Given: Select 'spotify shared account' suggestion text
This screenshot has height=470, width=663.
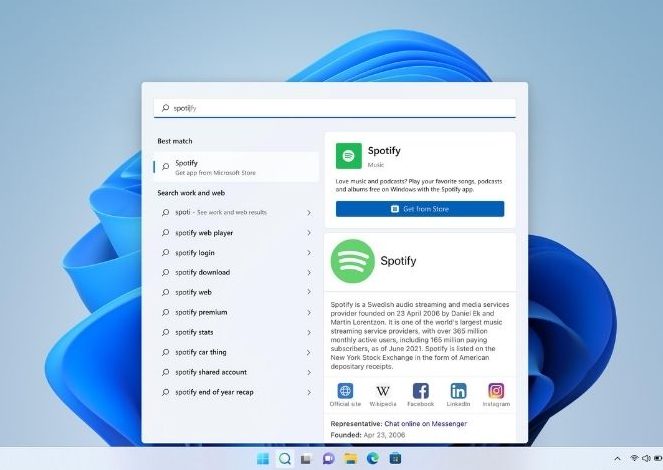Looking at the screenshot, I should pyautogui.click(x=211, y=372).
